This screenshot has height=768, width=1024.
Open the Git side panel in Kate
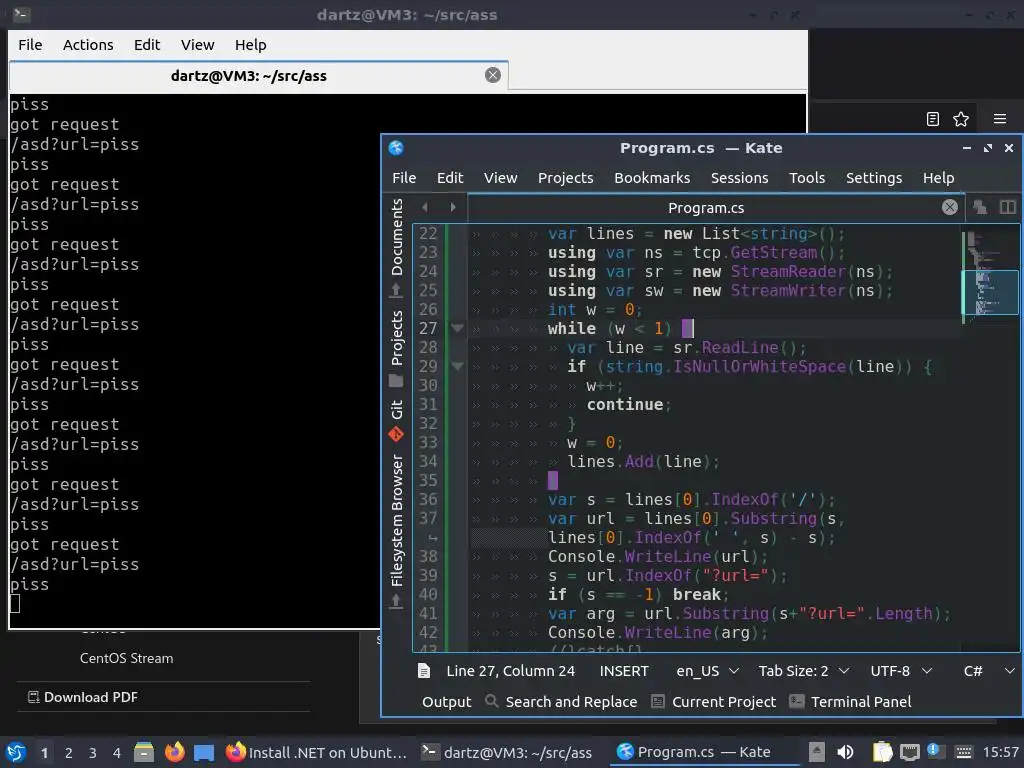point(396,421)
